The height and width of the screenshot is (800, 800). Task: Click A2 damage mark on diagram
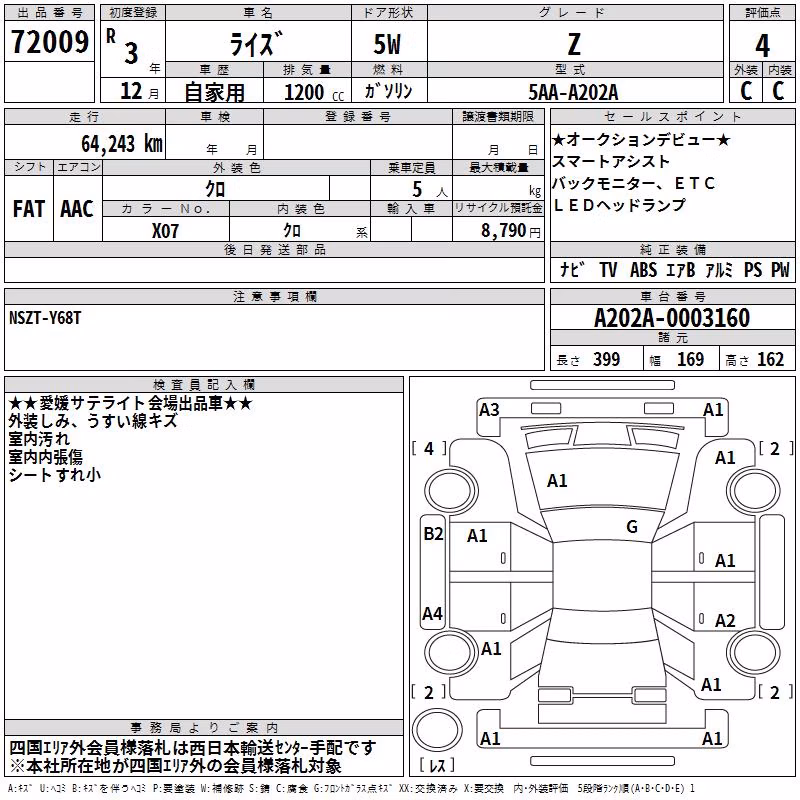[725, 621]
